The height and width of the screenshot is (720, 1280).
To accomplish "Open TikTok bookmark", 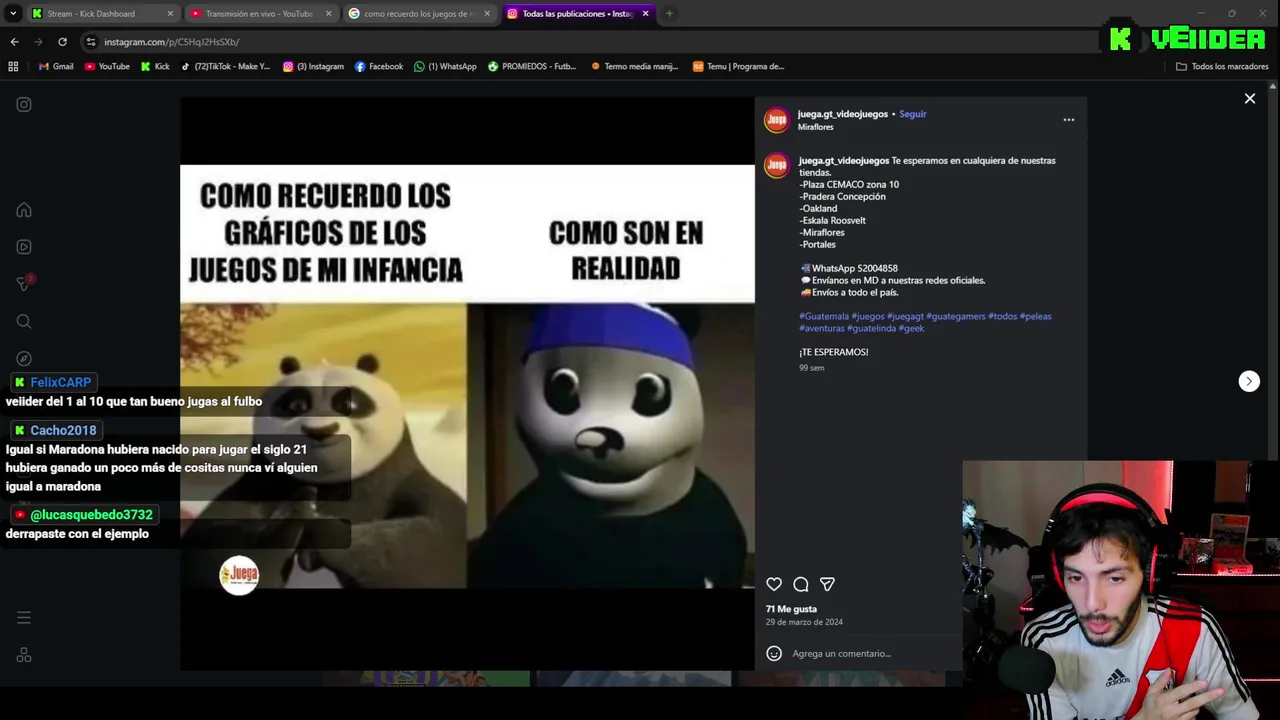I will click(x=225, y=66).
